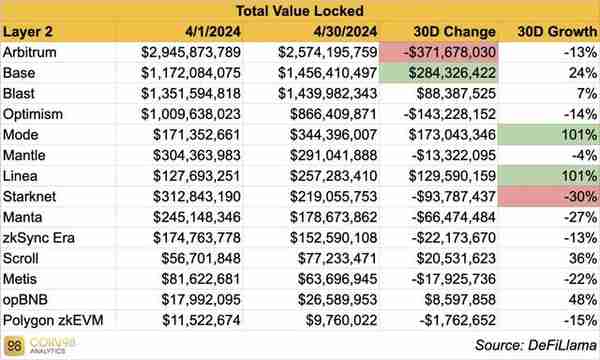
Task: Click the green Linea 101% growth cell
Action: click(x=549, y=176)
